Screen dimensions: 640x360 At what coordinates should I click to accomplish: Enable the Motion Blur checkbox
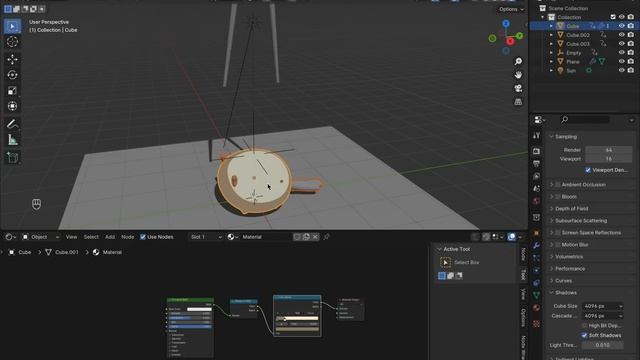point(558,244)
